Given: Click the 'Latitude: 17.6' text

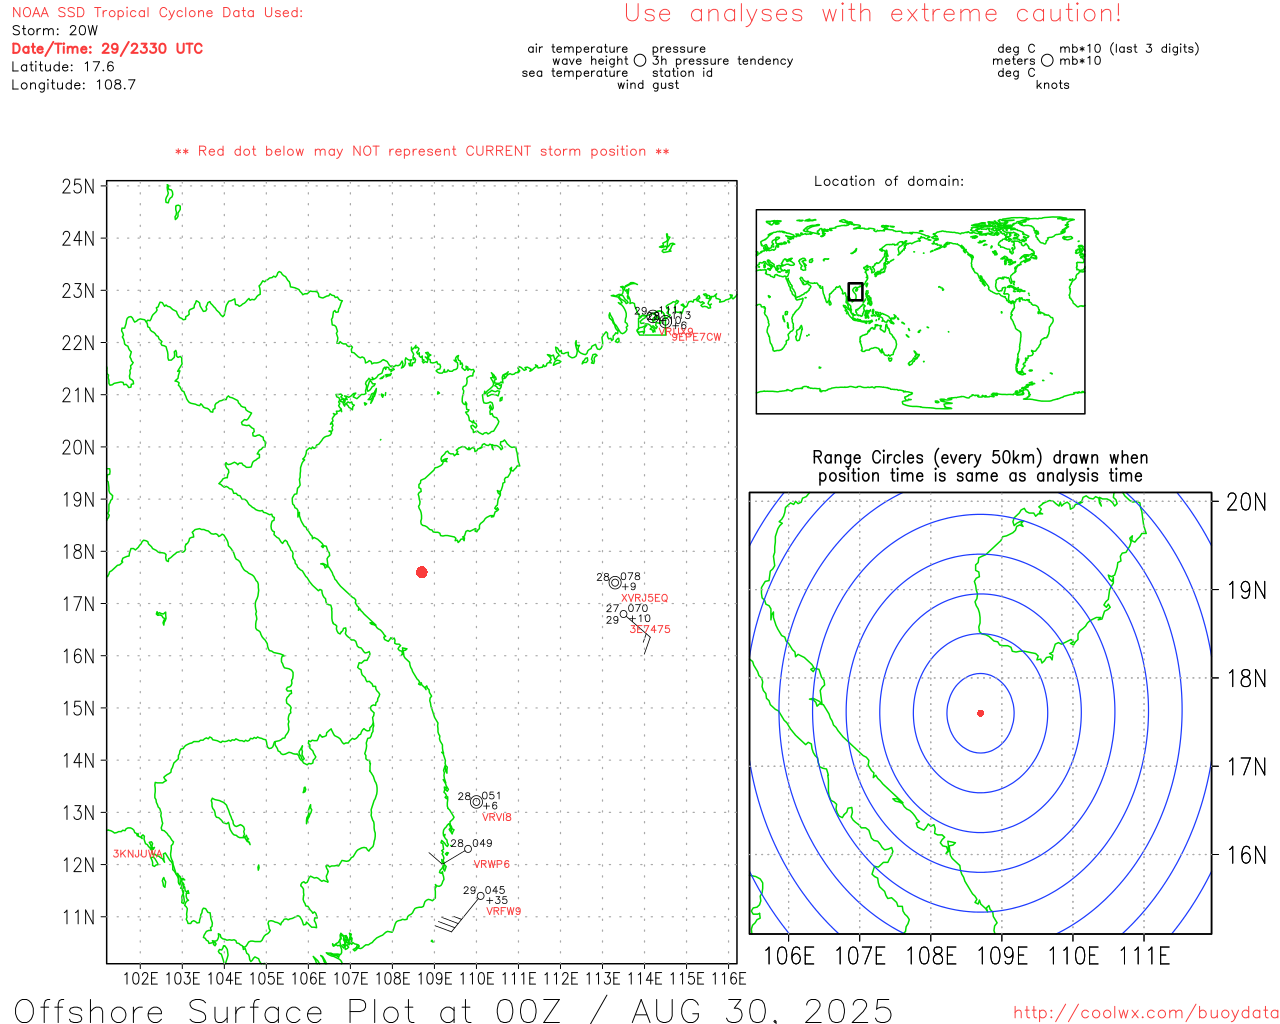Looking at the screenshot, I should click(63, 66).
